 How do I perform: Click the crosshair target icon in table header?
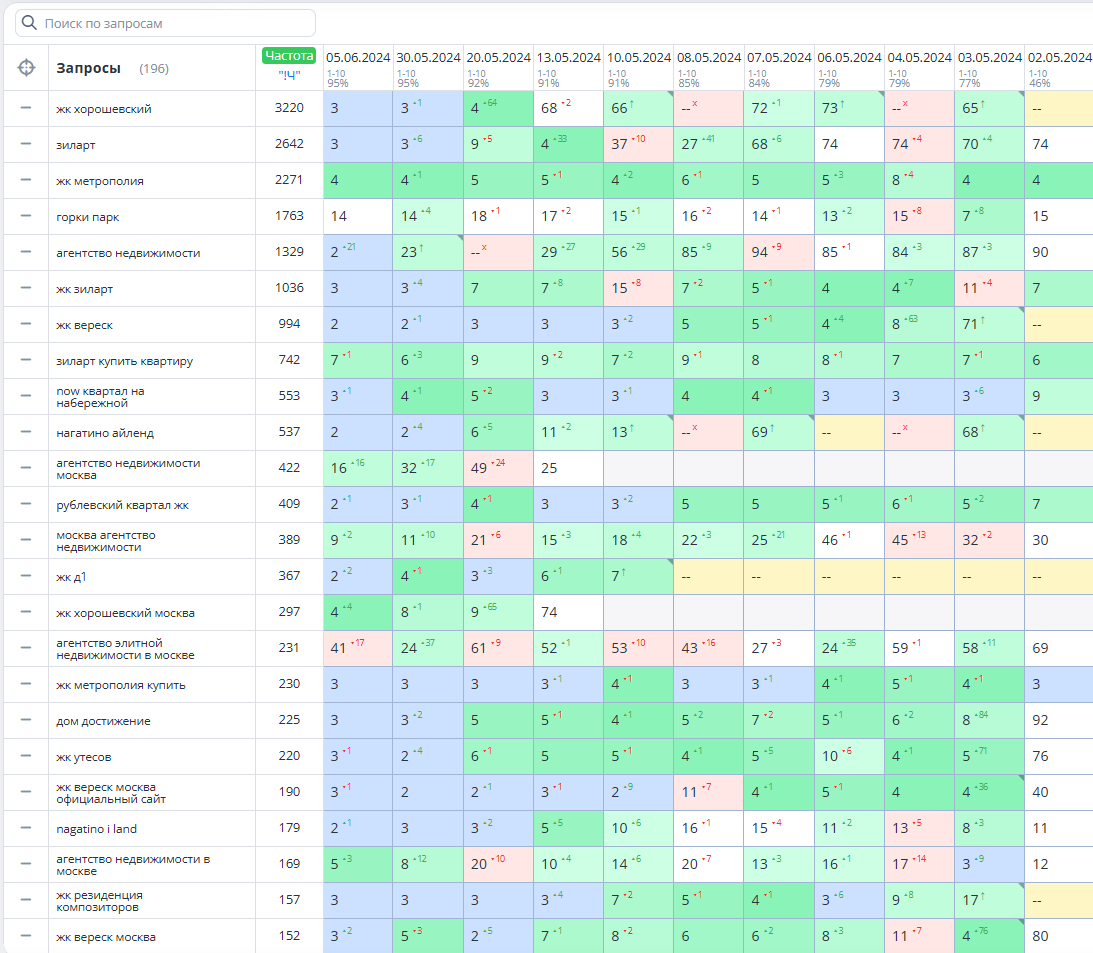26,68
